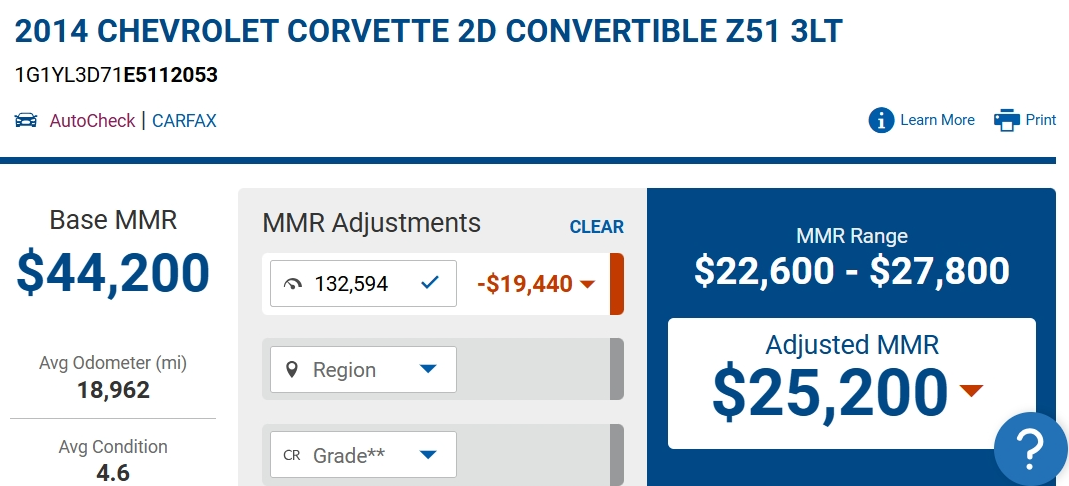Click the speedometer icon in the odometer field

[x=292, y=284]
